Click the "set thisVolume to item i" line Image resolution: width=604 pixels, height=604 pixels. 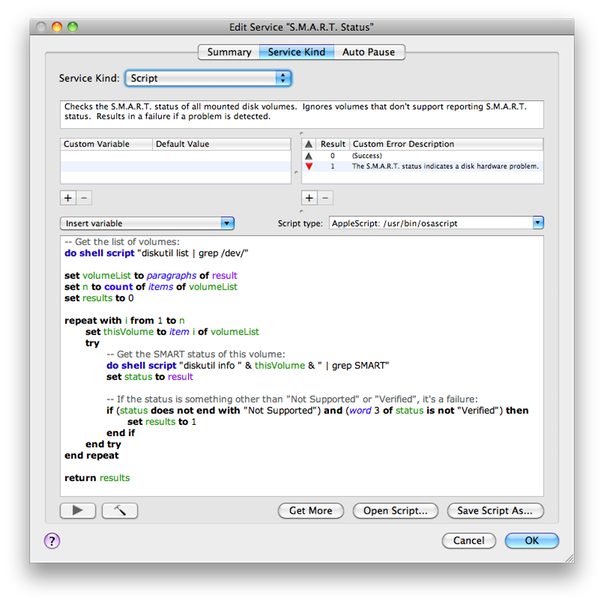coord(172,332)
